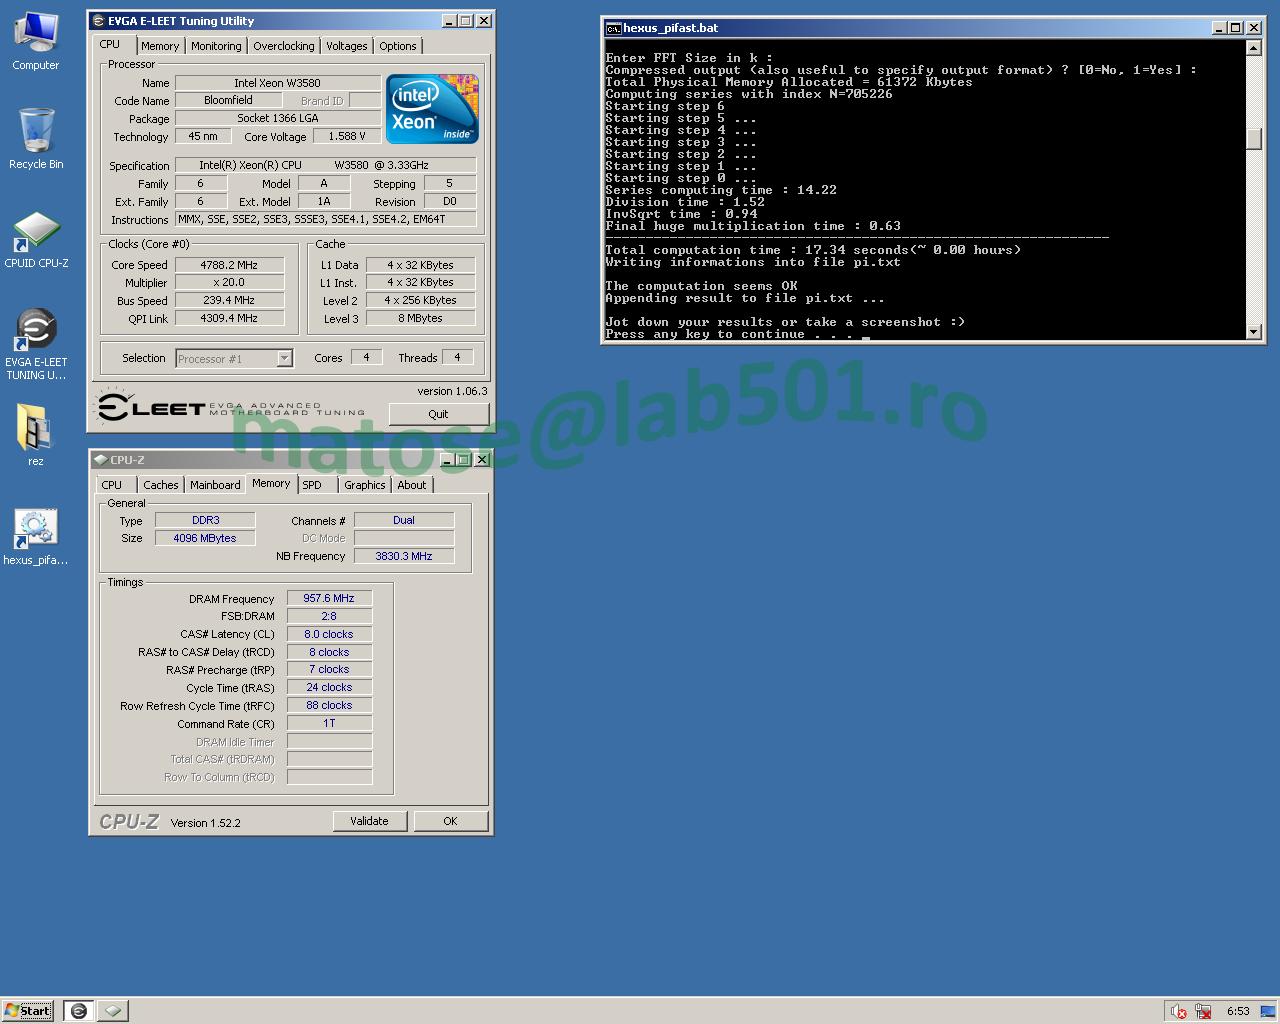Click the Cores count field

tap(366, 357)
